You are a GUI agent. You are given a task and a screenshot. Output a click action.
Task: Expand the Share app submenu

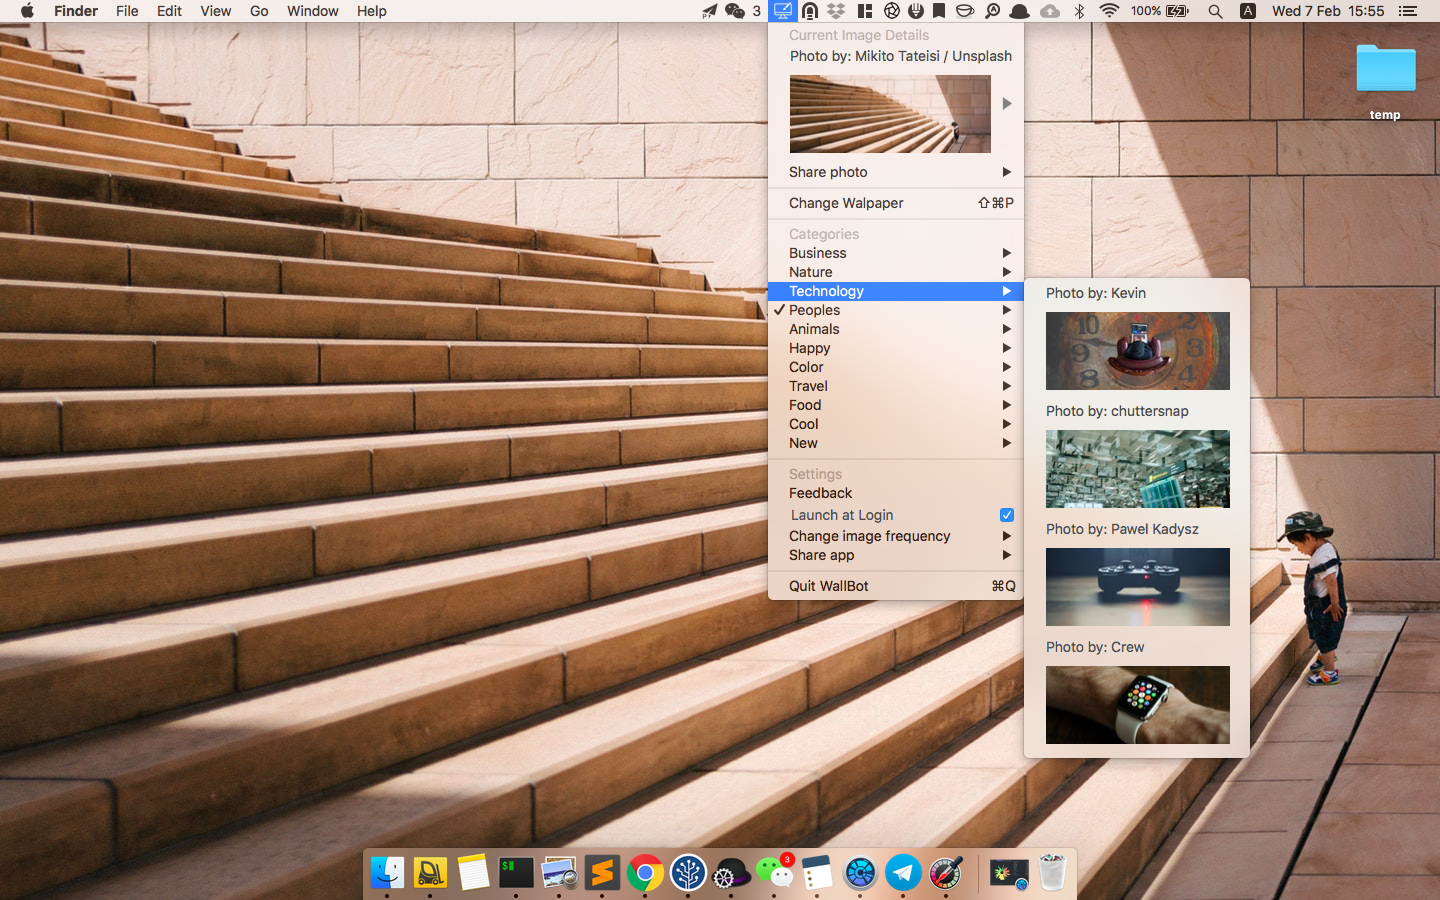coord(896,555)
